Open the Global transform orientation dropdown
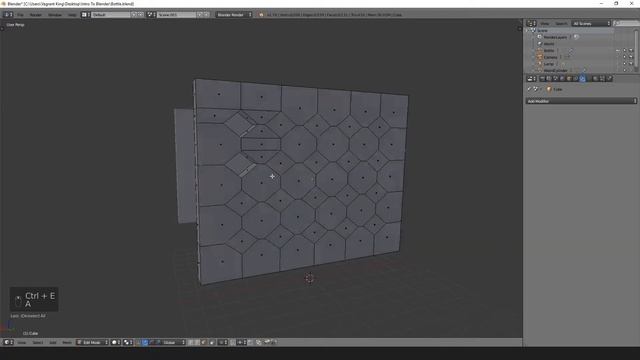This screenshot has width=640, height=360. tap(173, 342)
